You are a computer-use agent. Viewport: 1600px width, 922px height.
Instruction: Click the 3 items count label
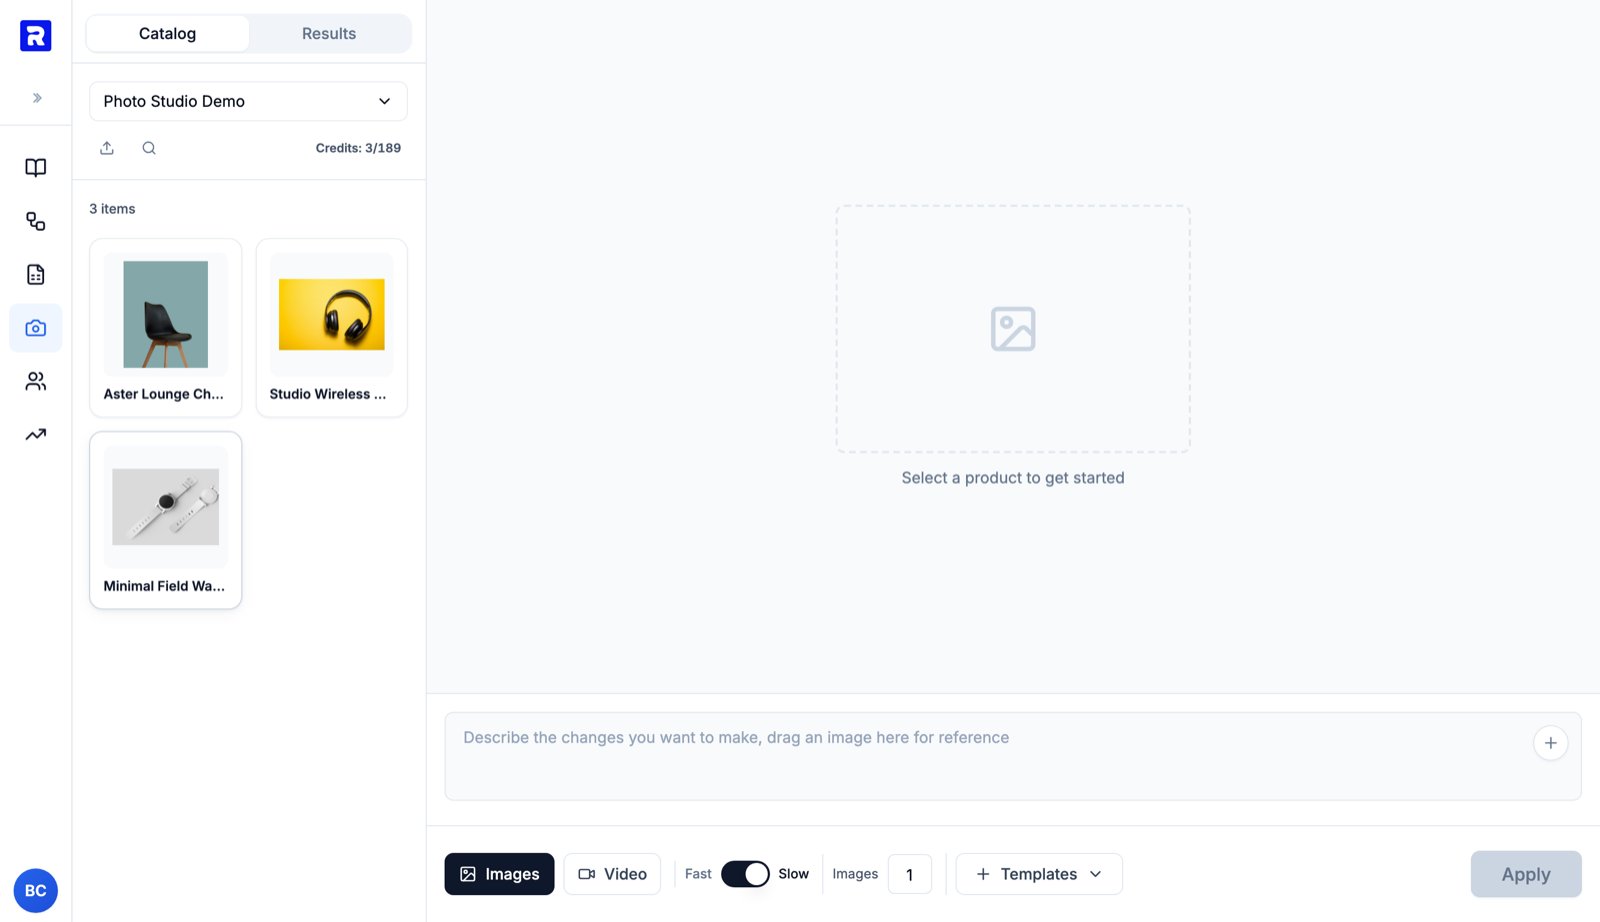(112, 209)
